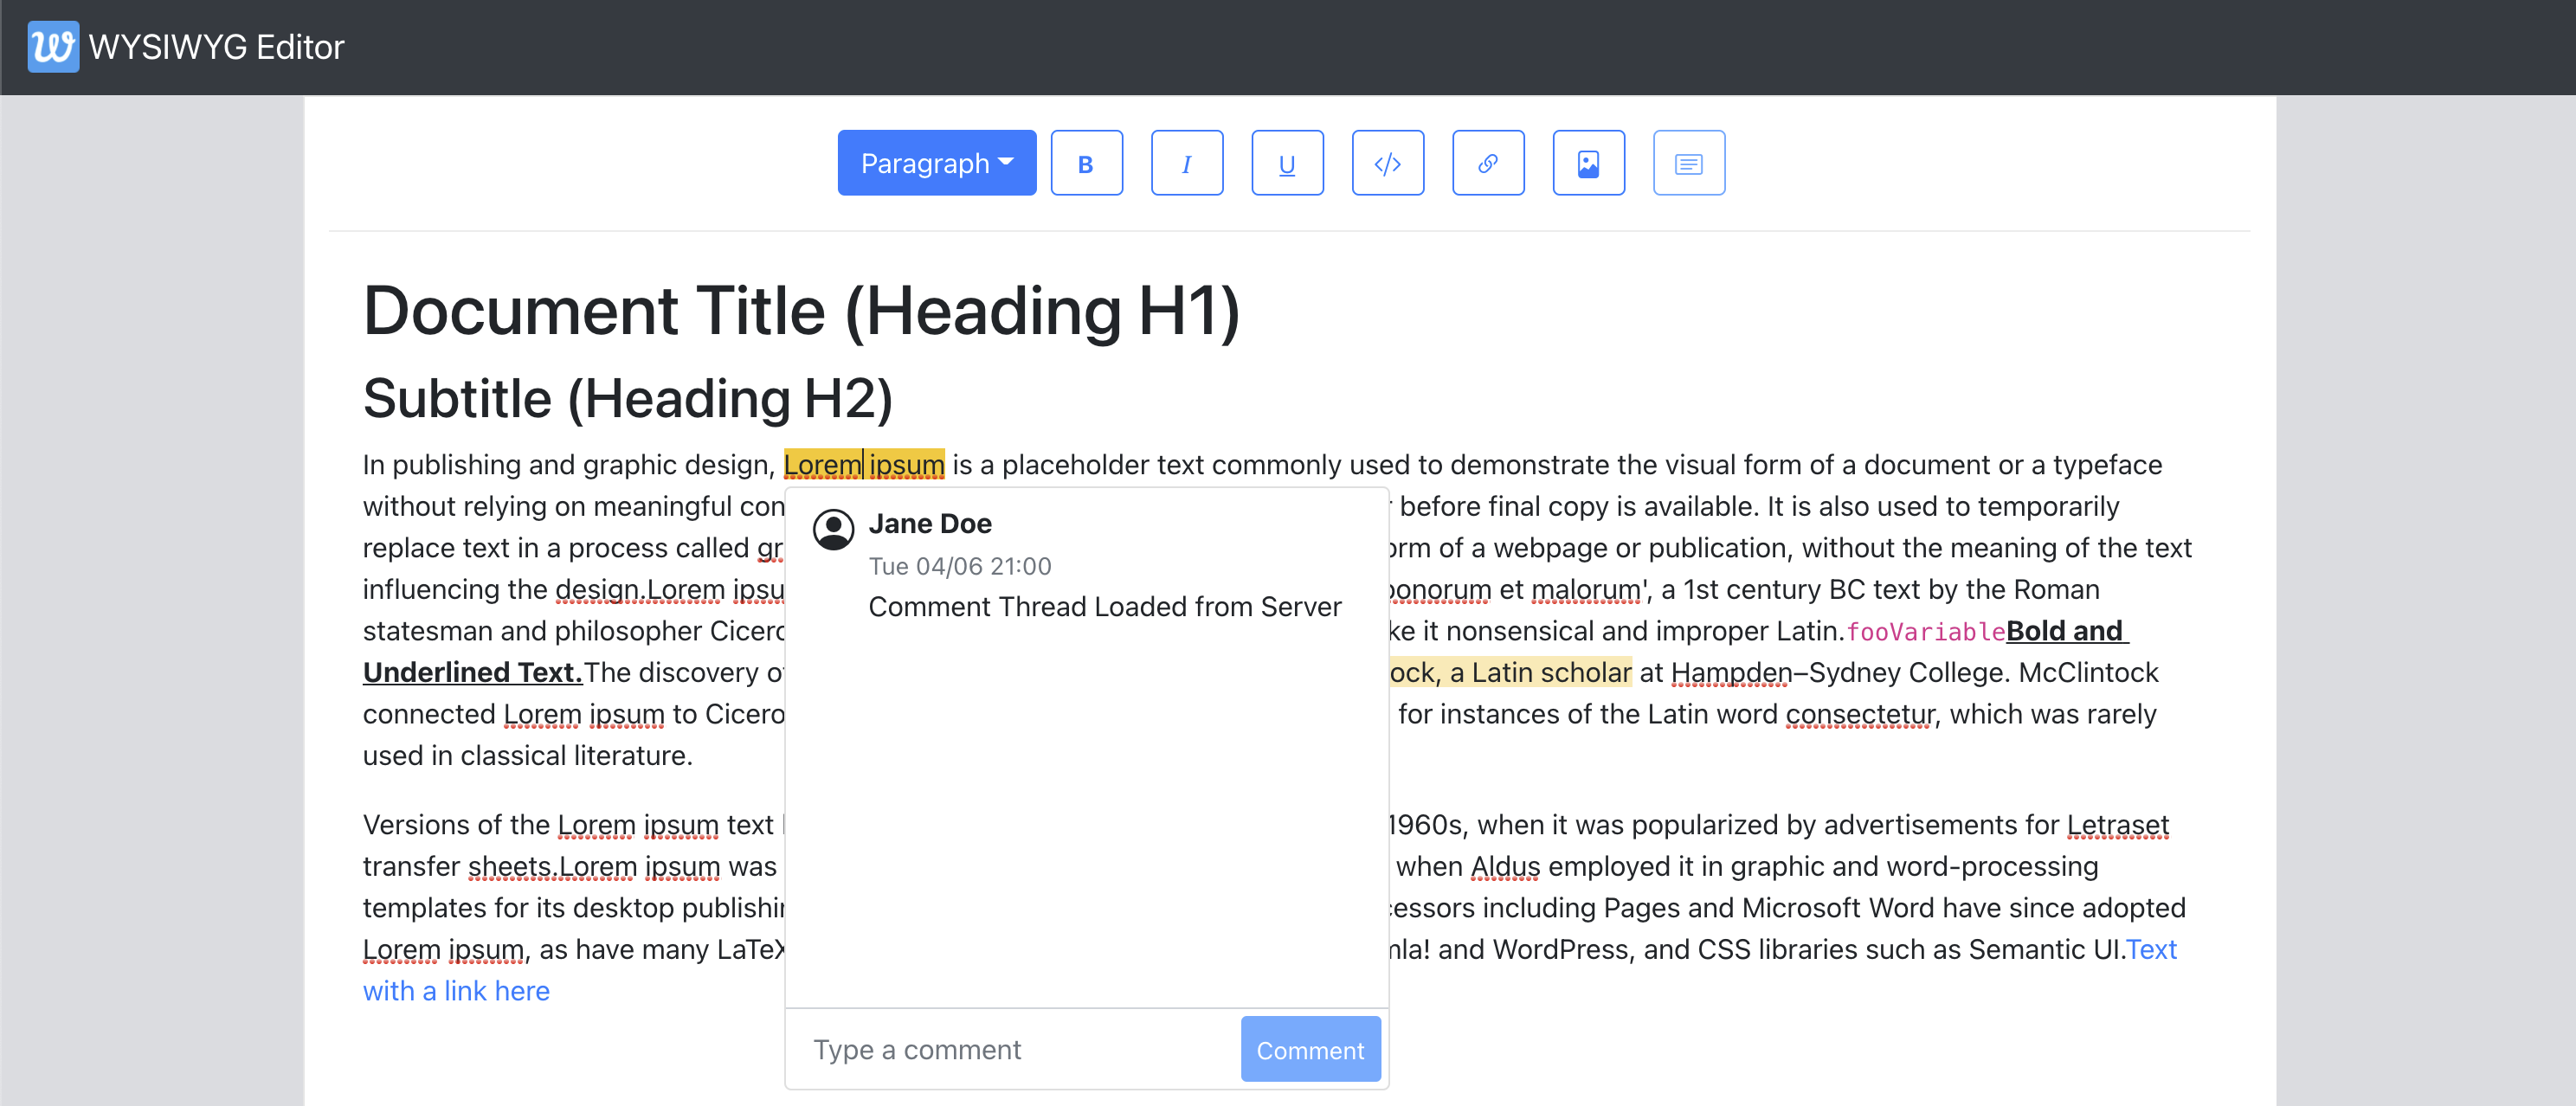Click the word Aldus
This screenshot has width=2576, height=1106.
pos(1504,866)
